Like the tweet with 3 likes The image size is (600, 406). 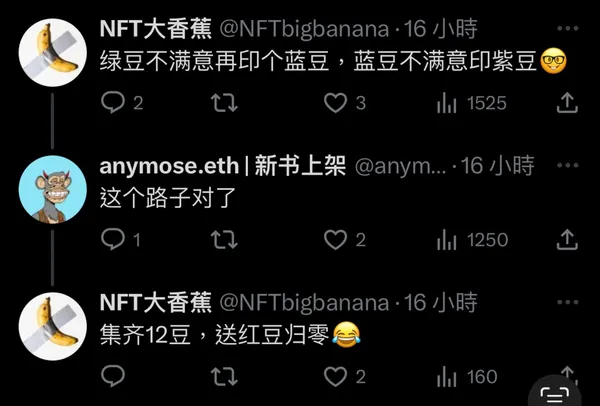[x=345, y=103]
